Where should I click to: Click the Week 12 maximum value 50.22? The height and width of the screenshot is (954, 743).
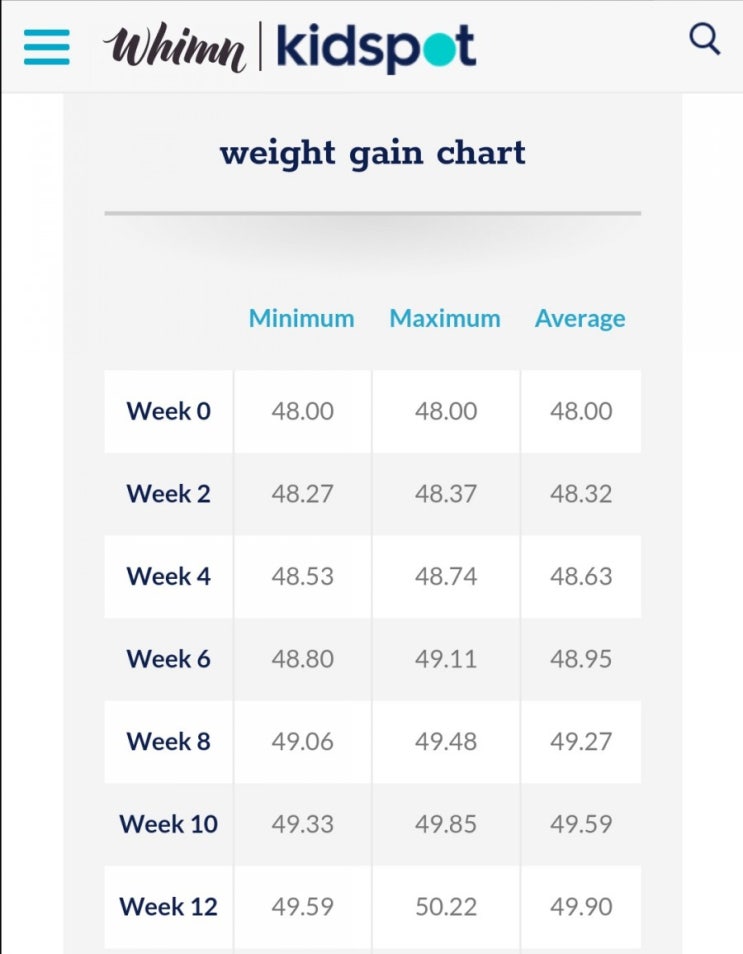[445, 907]
